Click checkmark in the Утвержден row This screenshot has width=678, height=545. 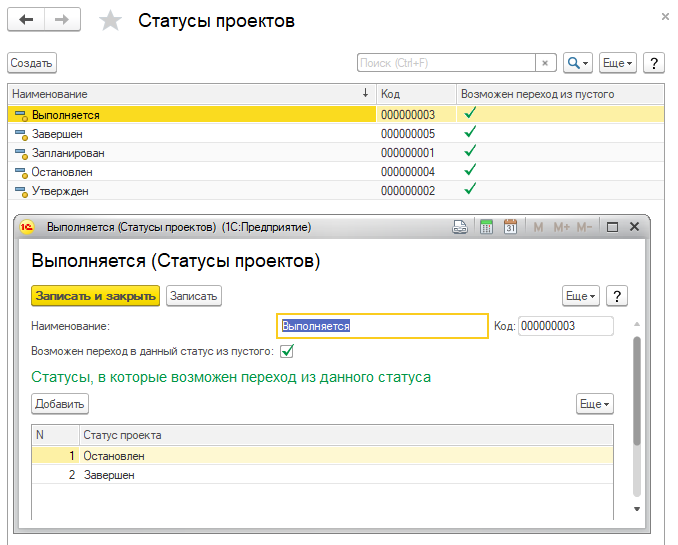pos(470,189)
